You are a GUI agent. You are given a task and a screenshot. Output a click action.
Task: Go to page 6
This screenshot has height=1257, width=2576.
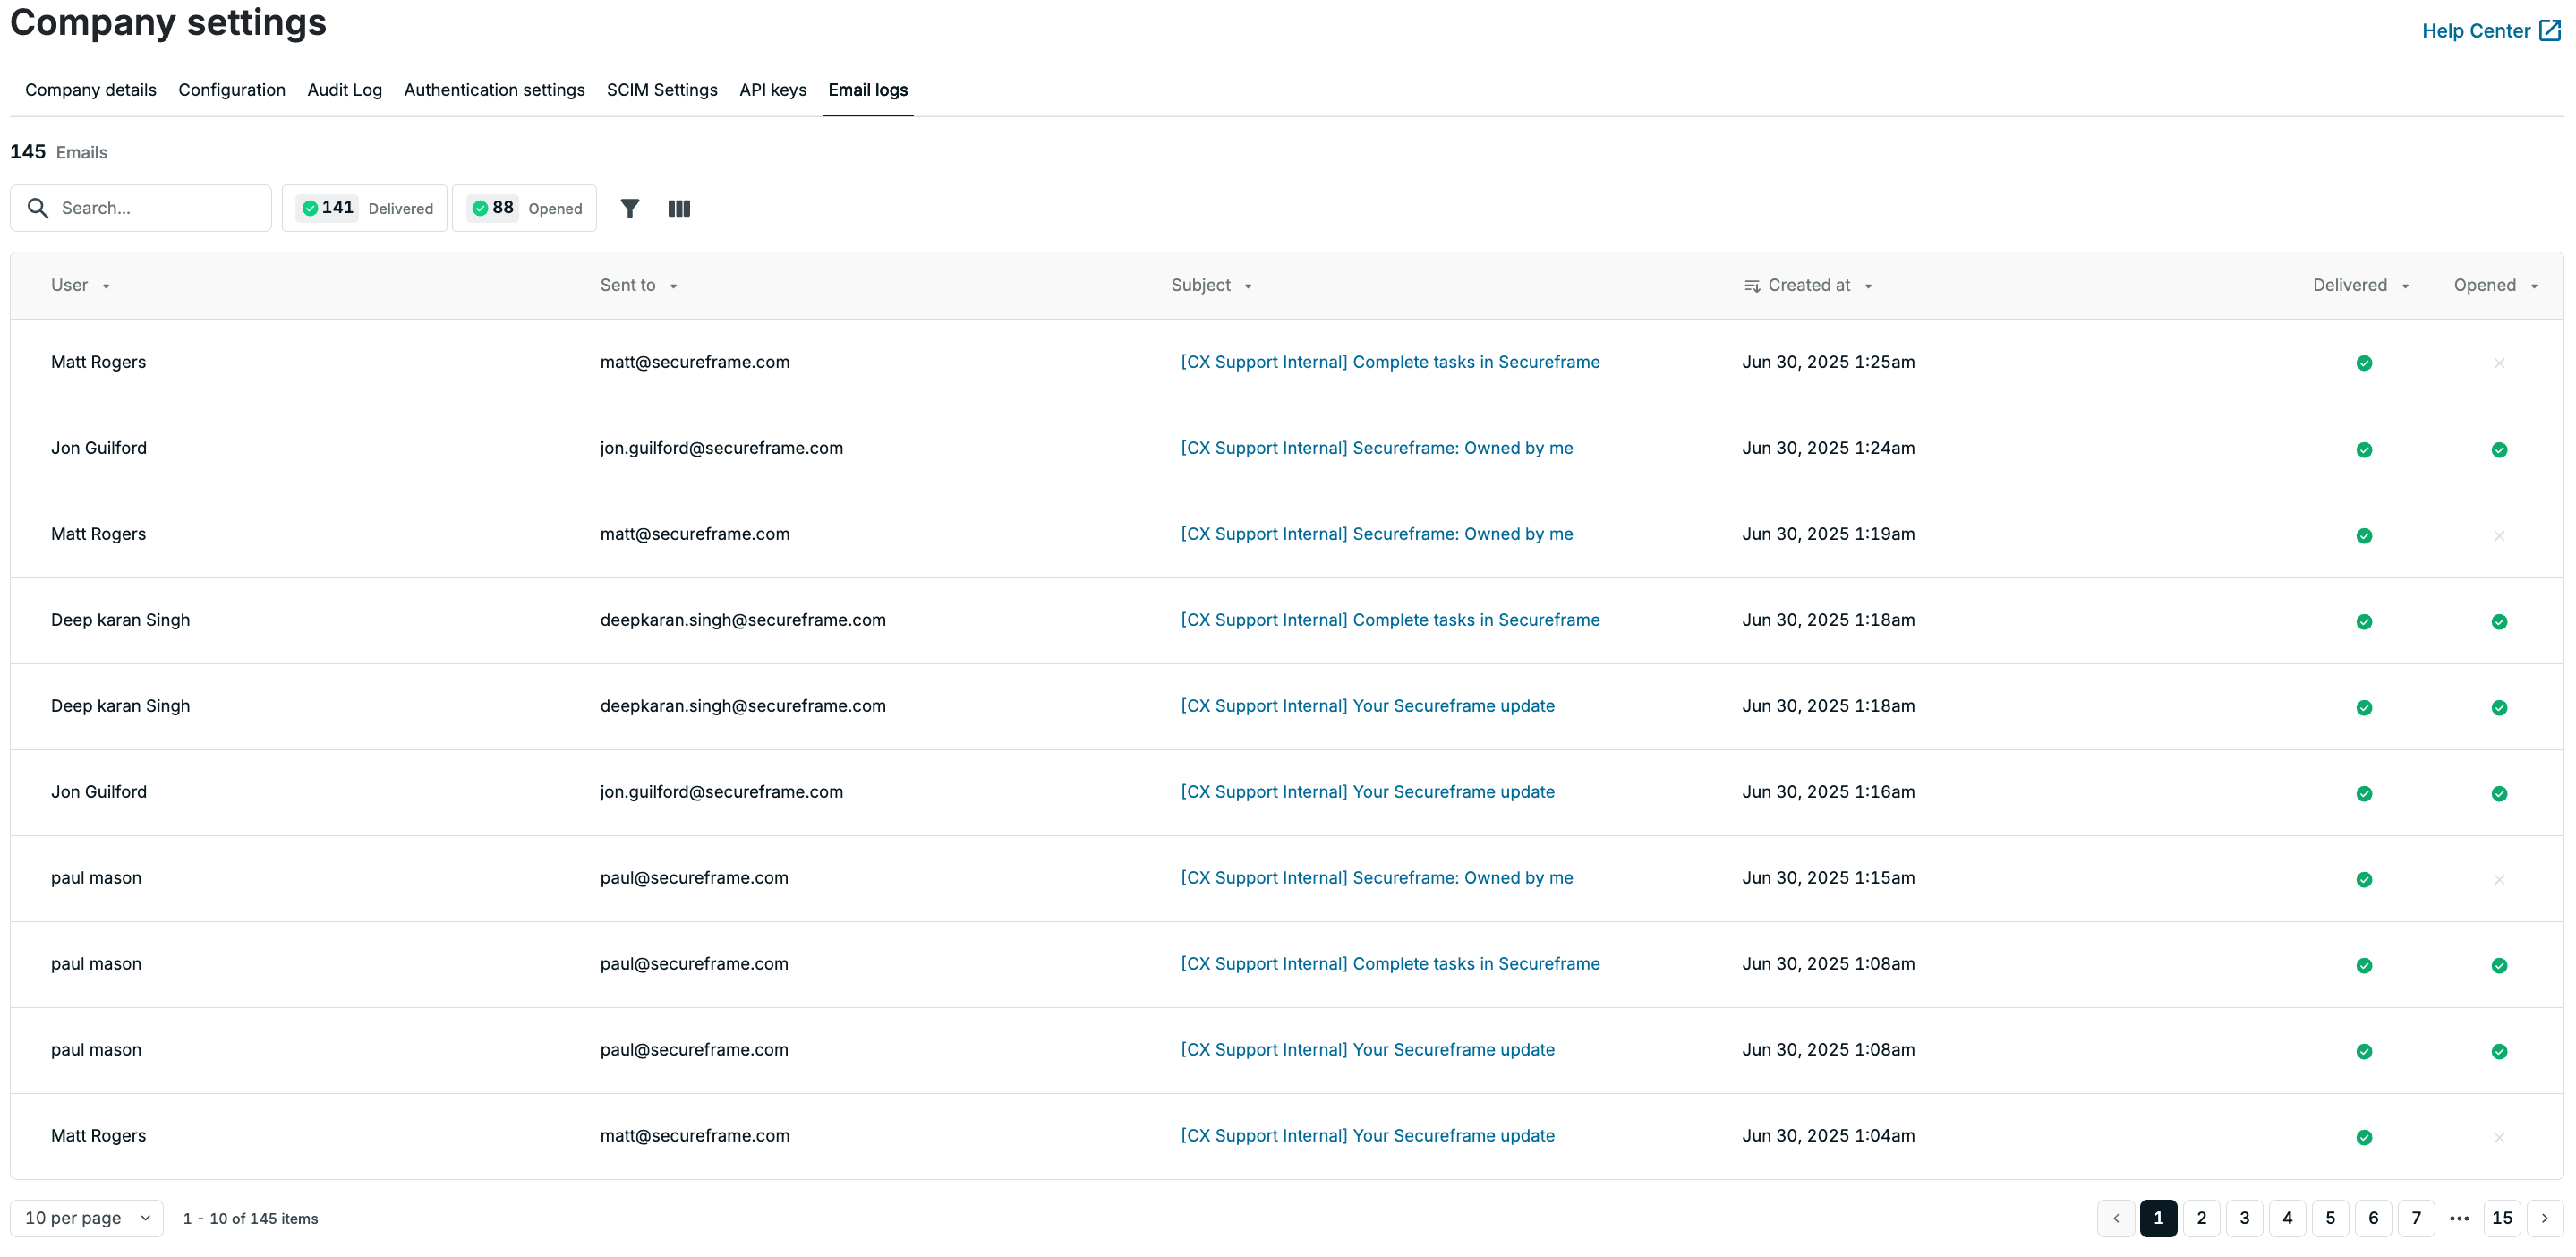coord(2374,1218)
